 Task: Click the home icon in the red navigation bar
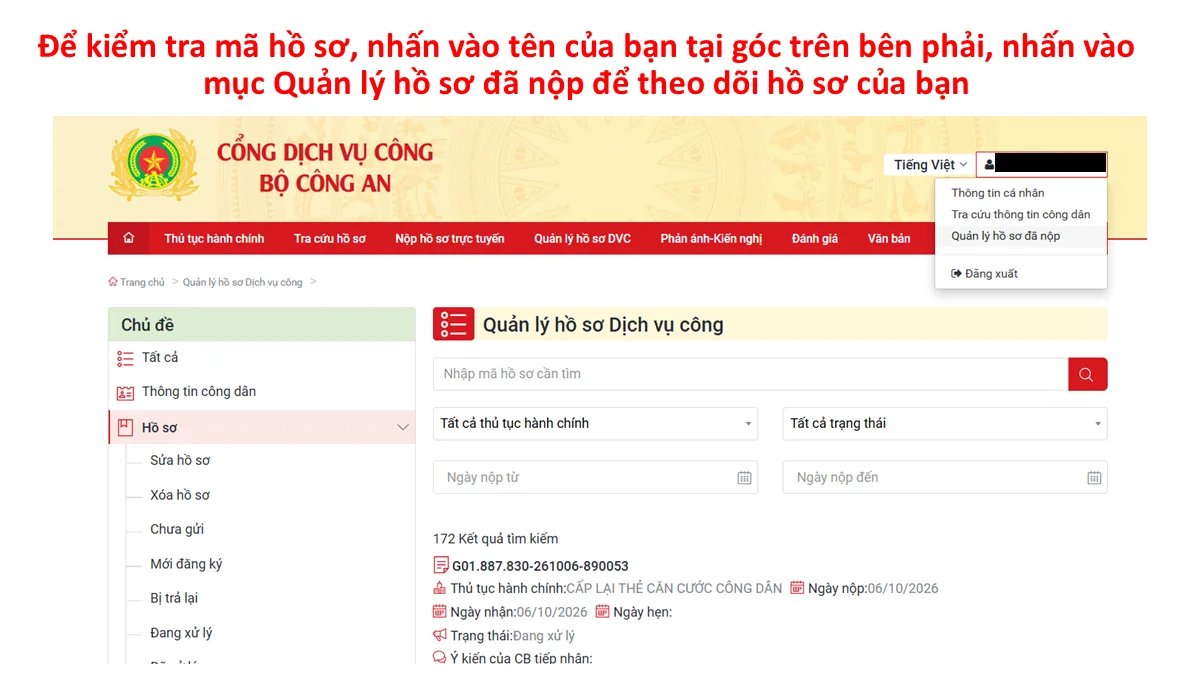click(128, 238)
